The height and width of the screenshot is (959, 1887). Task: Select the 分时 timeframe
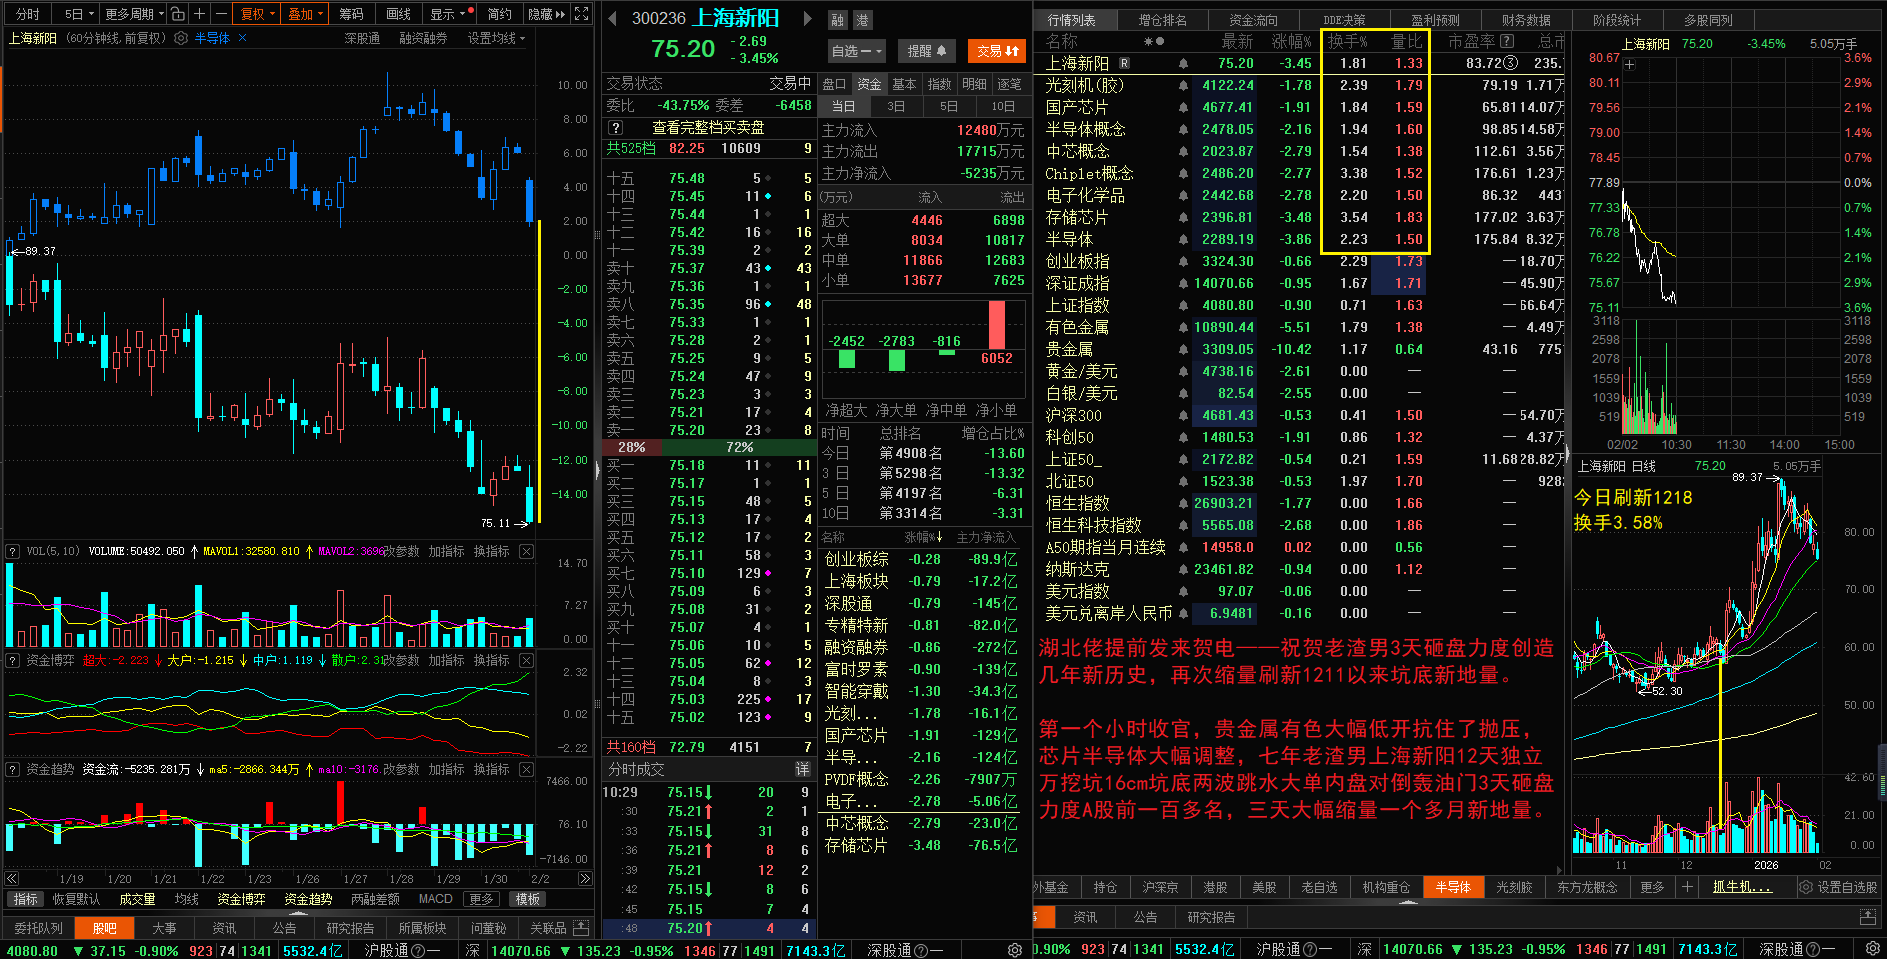[x=27, y=14]
